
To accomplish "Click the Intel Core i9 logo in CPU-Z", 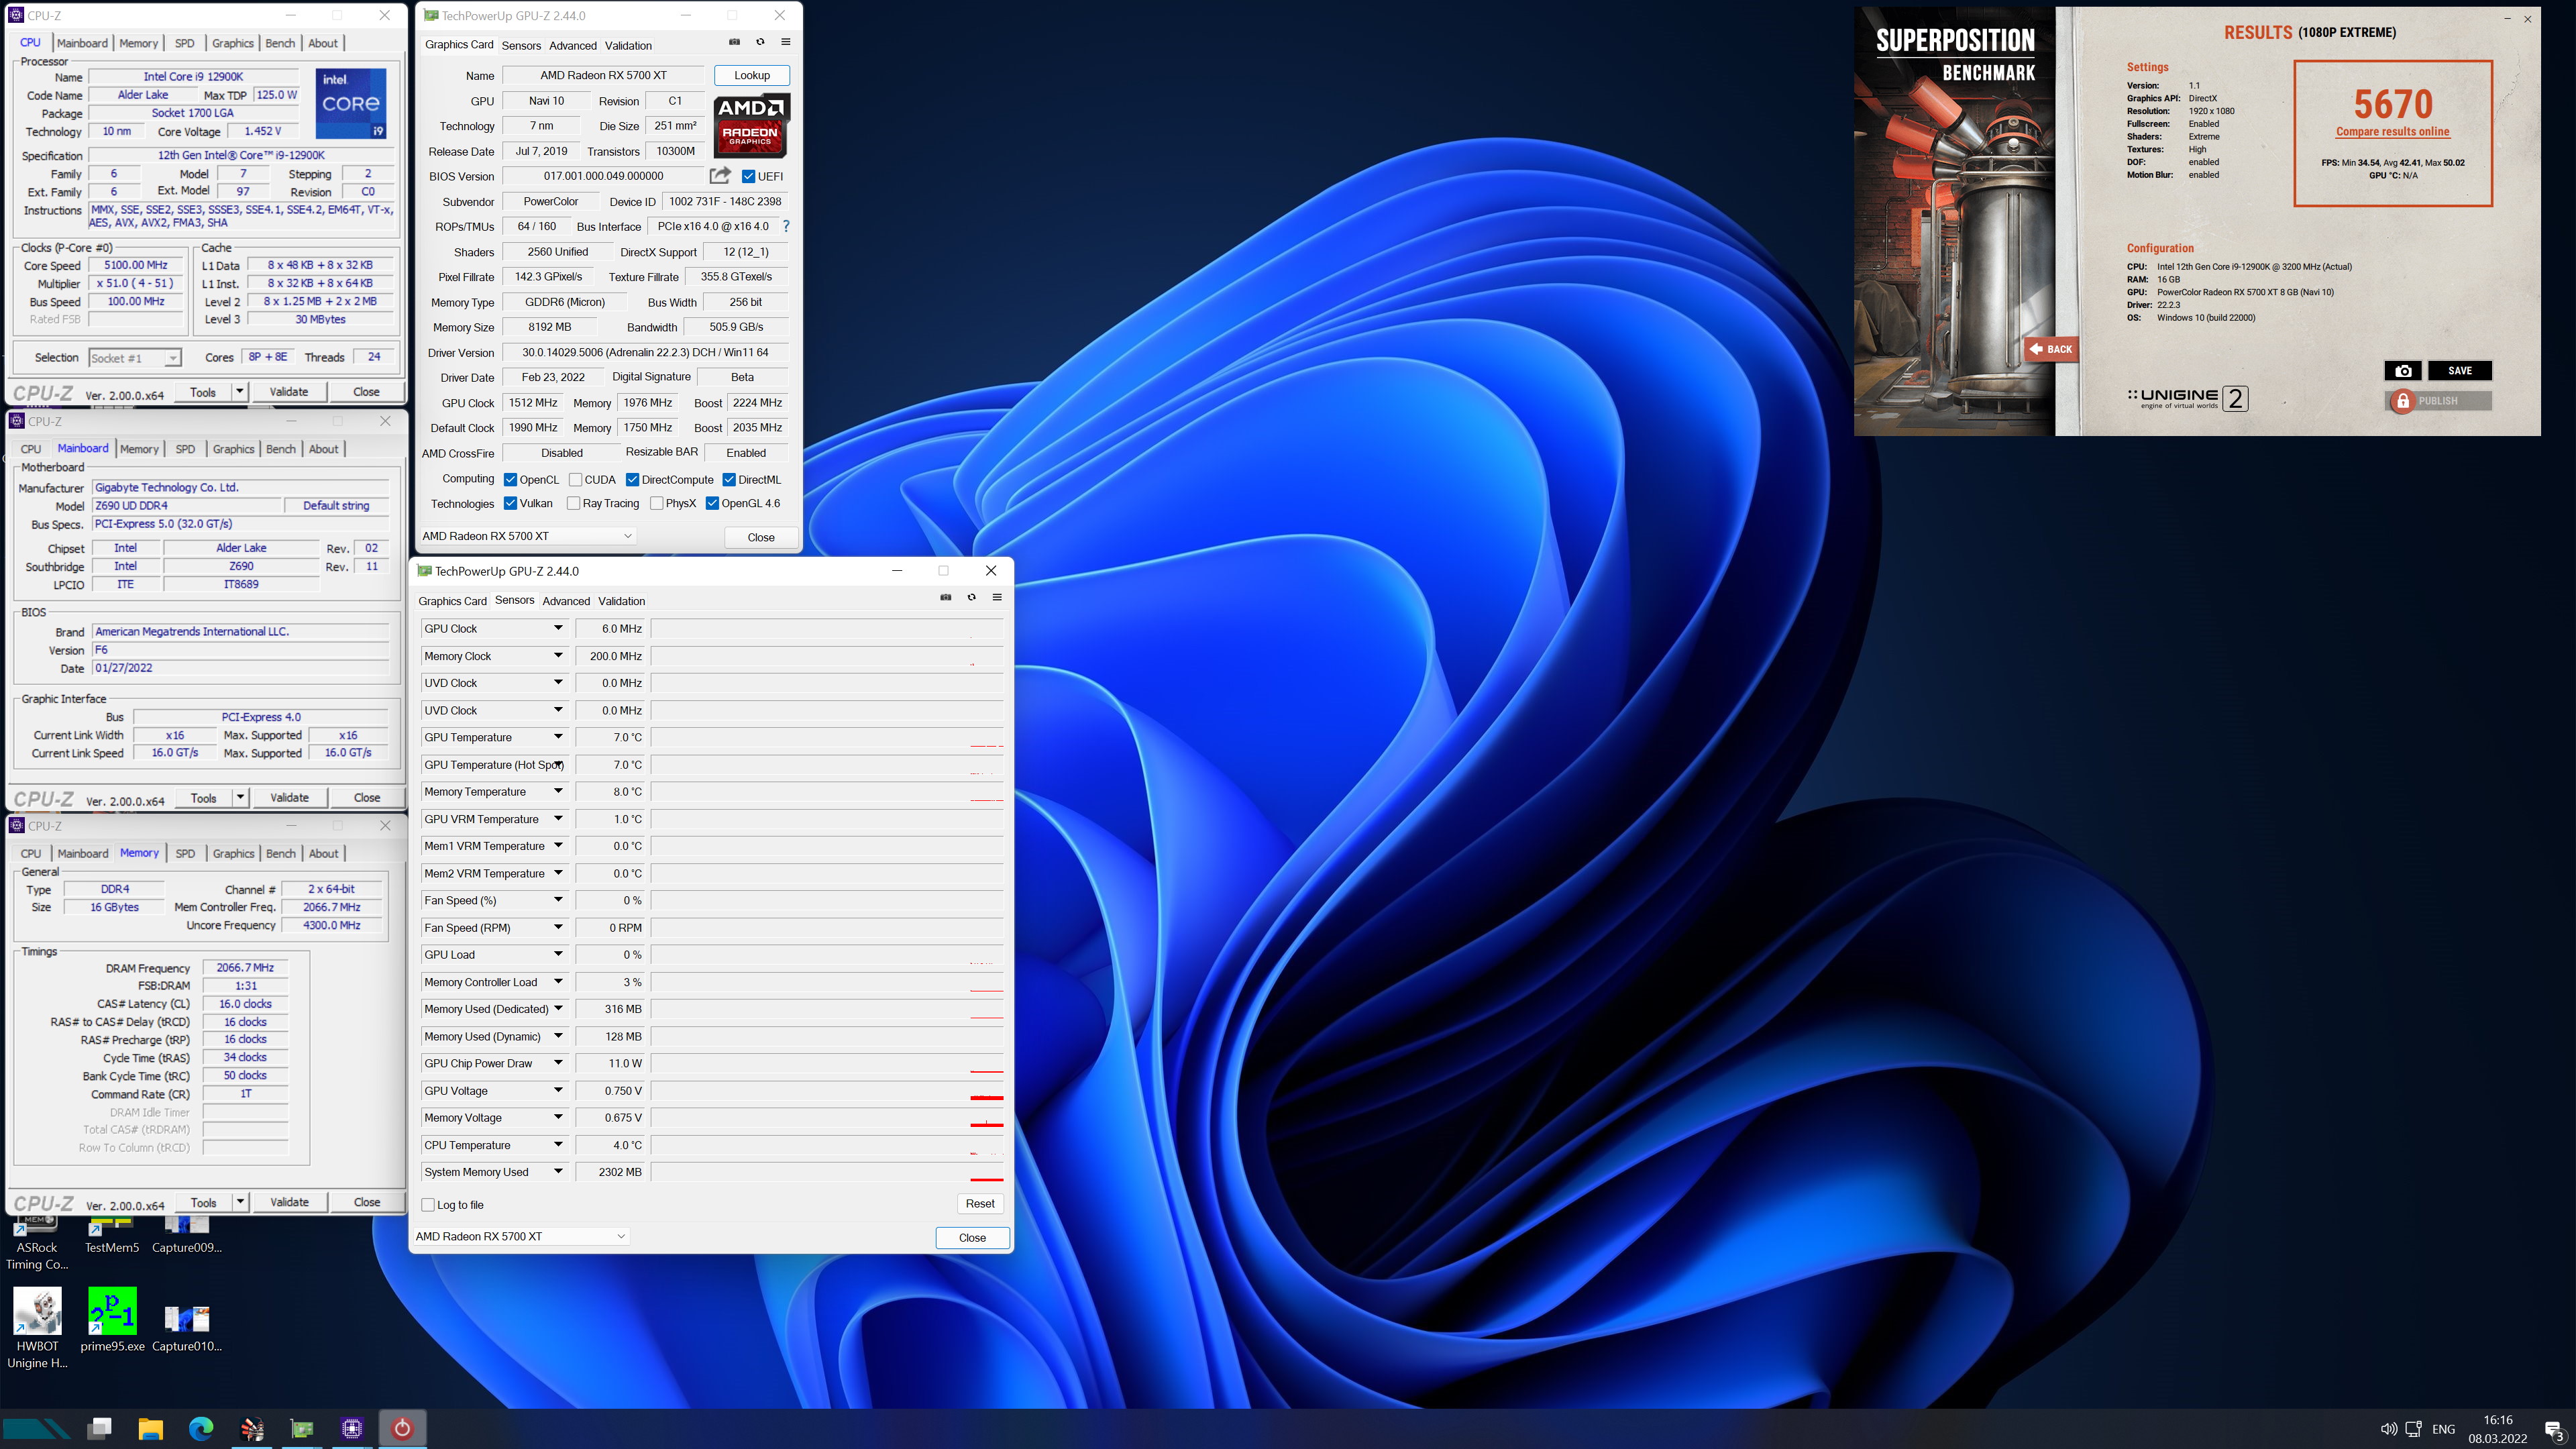I will click(x=351, y=103).
